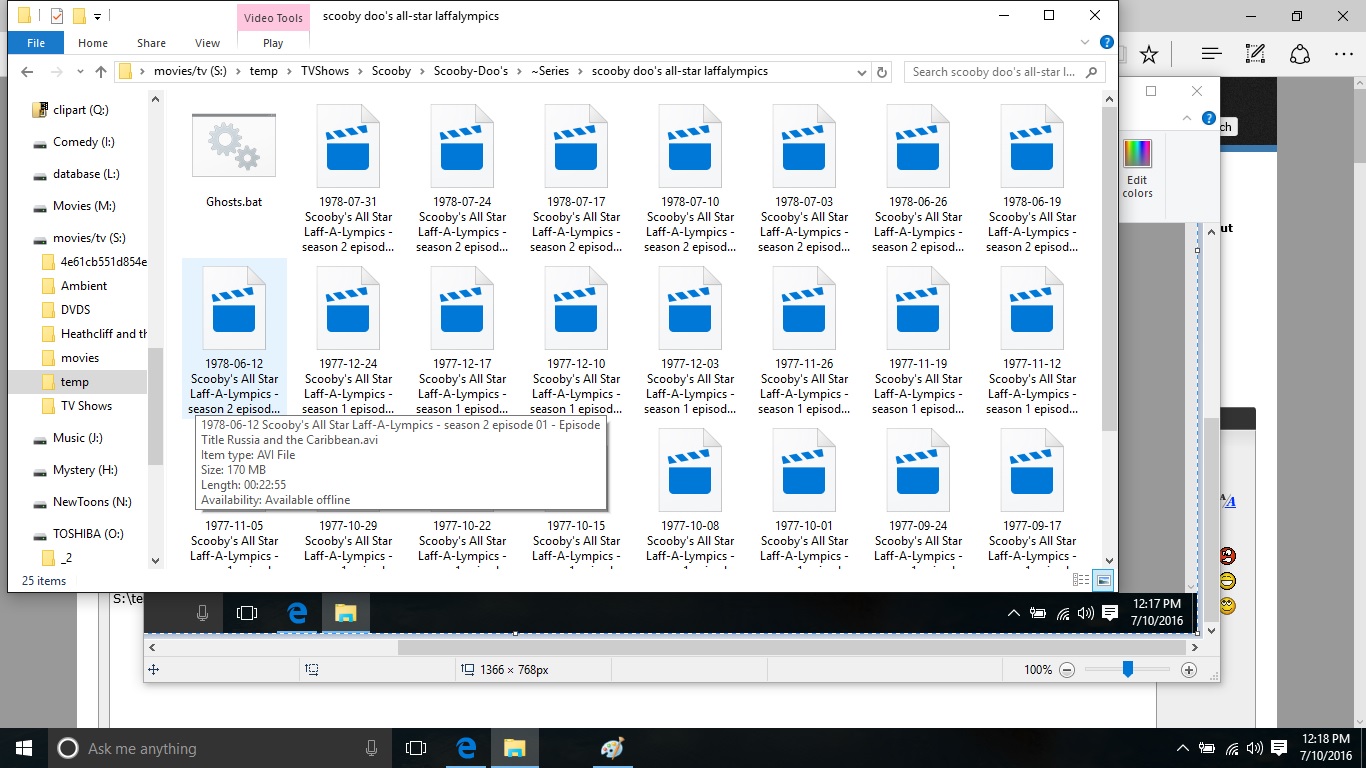The width and height of the screenshot is (1366, 768).
Task: Open File Explorer's blue help icon
Action: (x=1107, y=43)
